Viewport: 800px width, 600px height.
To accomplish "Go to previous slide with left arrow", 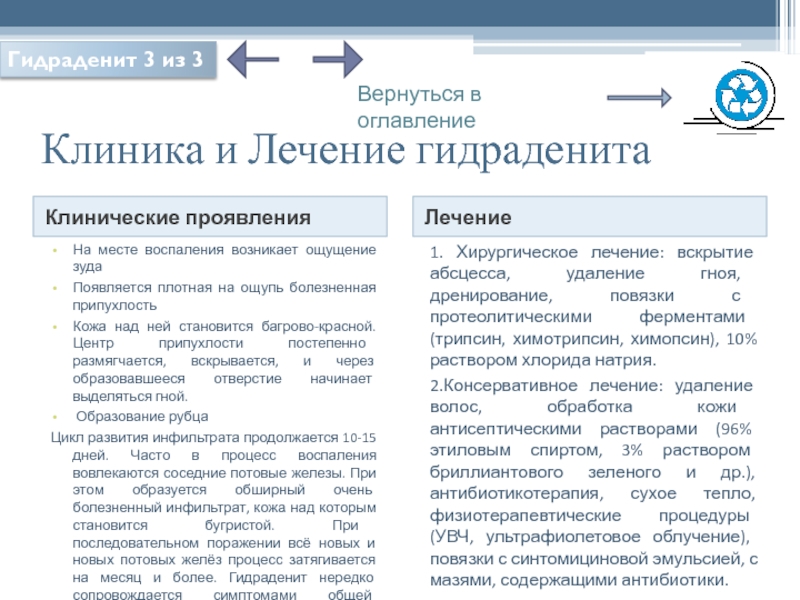I will click(x=253, y=59).
